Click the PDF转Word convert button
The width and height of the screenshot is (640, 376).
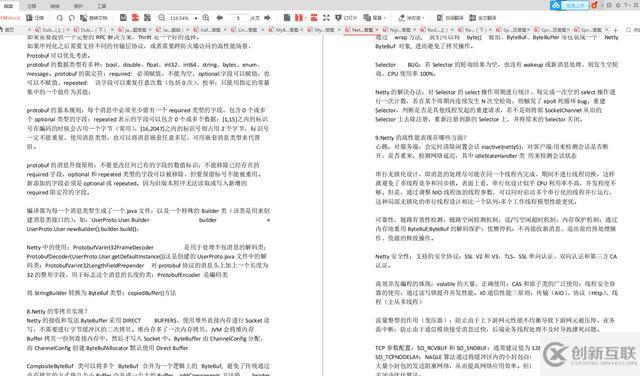10,18
